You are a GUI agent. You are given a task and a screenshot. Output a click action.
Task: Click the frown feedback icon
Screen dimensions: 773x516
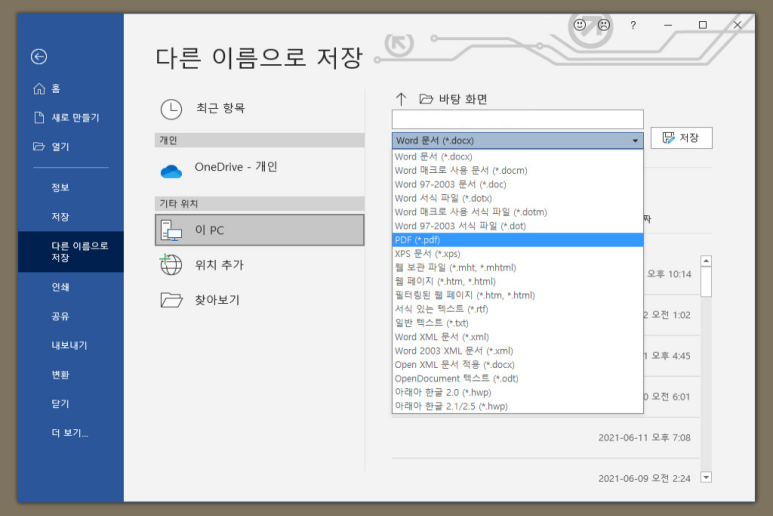604,25
